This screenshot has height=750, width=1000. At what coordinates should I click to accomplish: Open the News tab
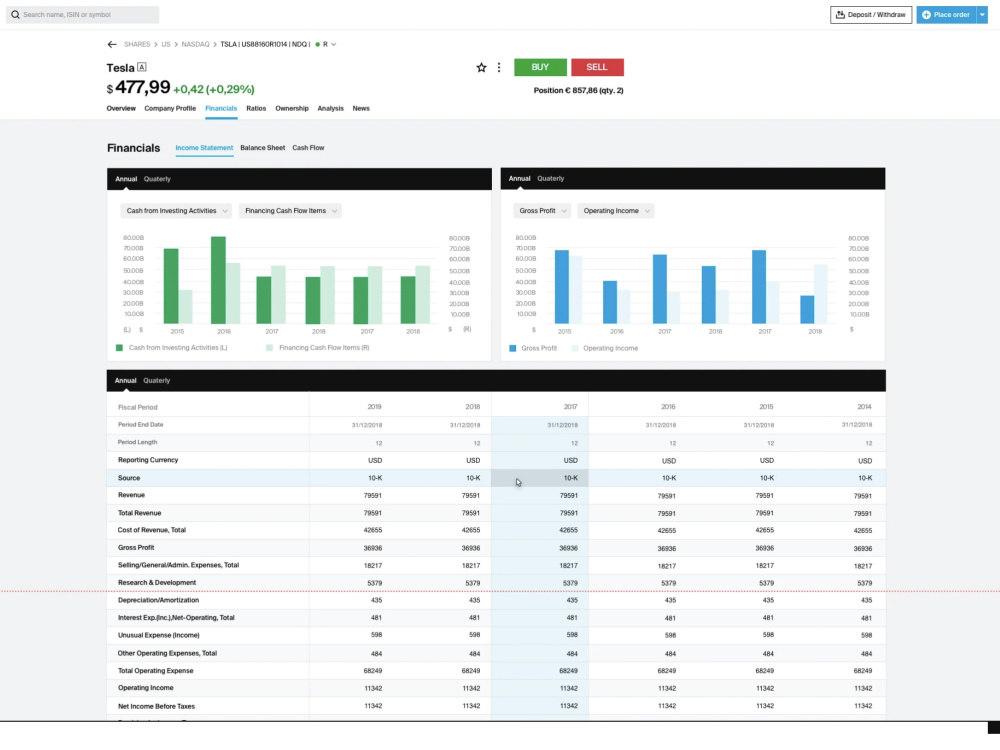click(361, 108)
